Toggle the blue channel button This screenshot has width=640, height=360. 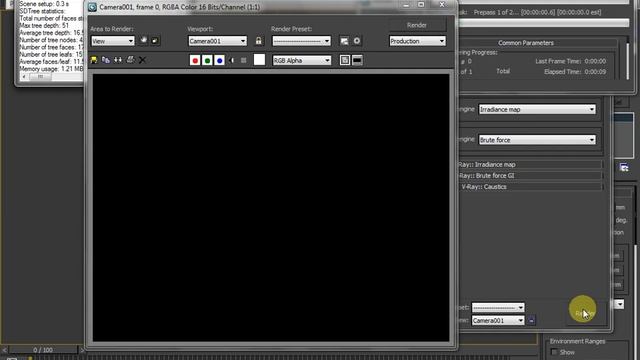220,60
